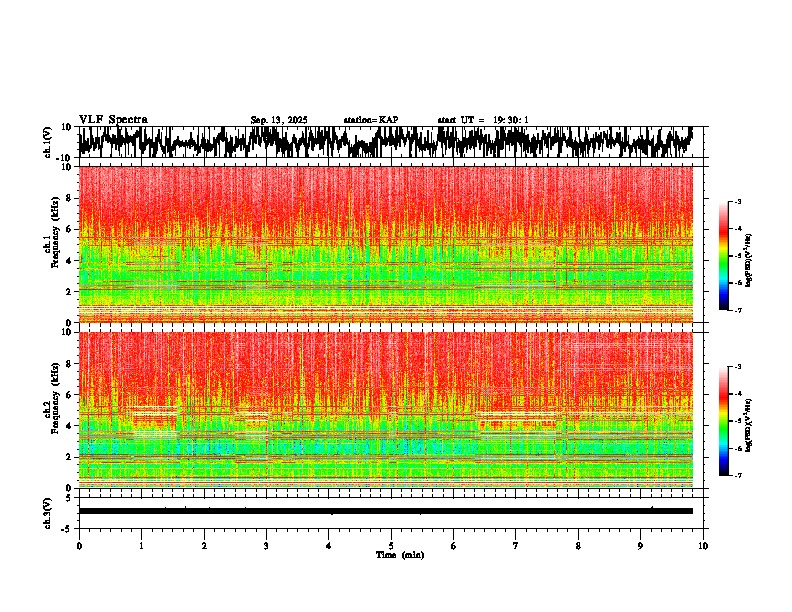This screenshot has width=792, height=612.
Task: Click the ch.2 color scale bar
Action: point(723,421)
